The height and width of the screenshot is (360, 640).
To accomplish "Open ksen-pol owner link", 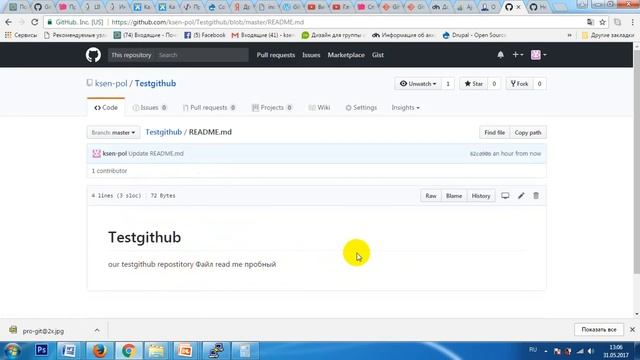I will (x=111, y=83).
